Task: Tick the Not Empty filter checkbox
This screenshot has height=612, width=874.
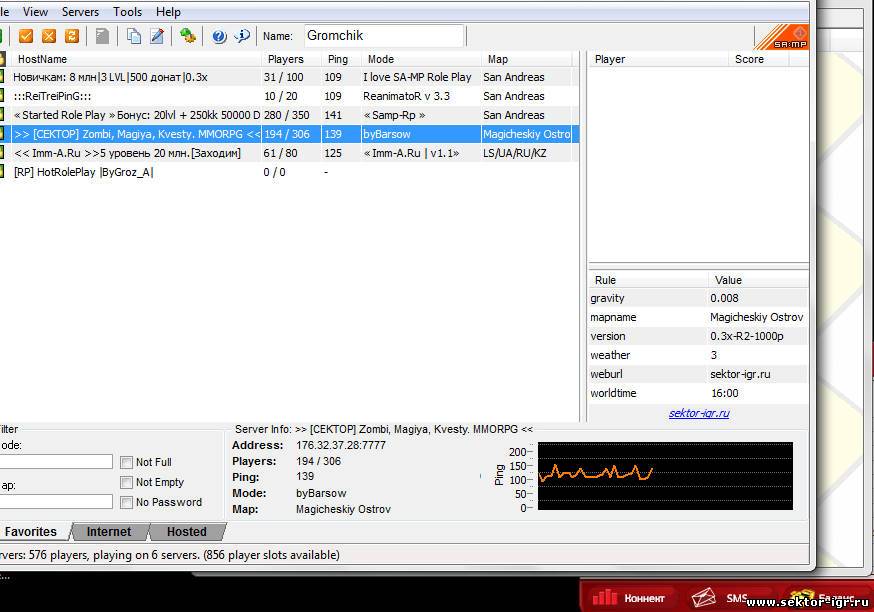Action: click(127, 482)
